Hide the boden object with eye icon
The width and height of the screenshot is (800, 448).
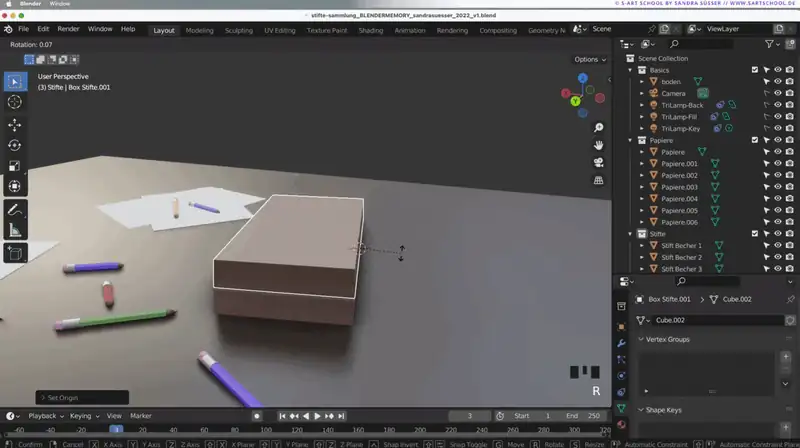778,82
